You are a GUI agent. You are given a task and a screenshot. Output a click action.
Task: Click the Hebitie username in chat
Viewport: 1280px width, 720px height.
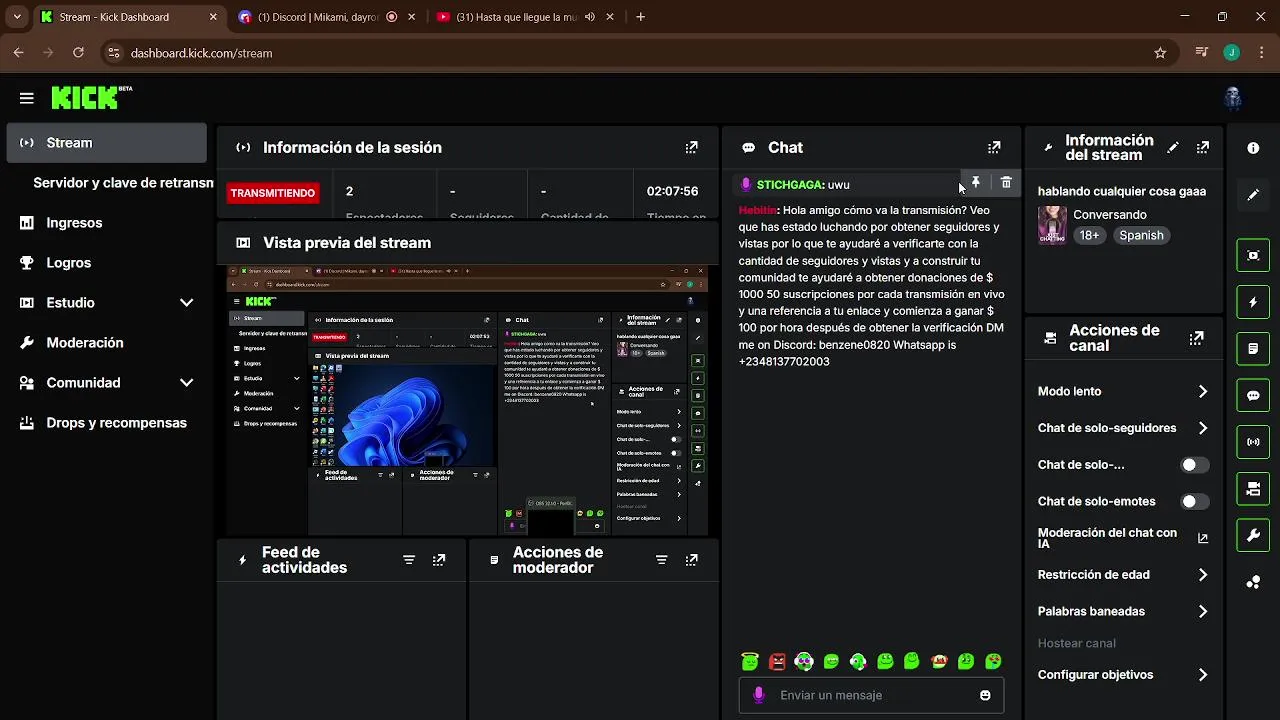pos(758,210)
